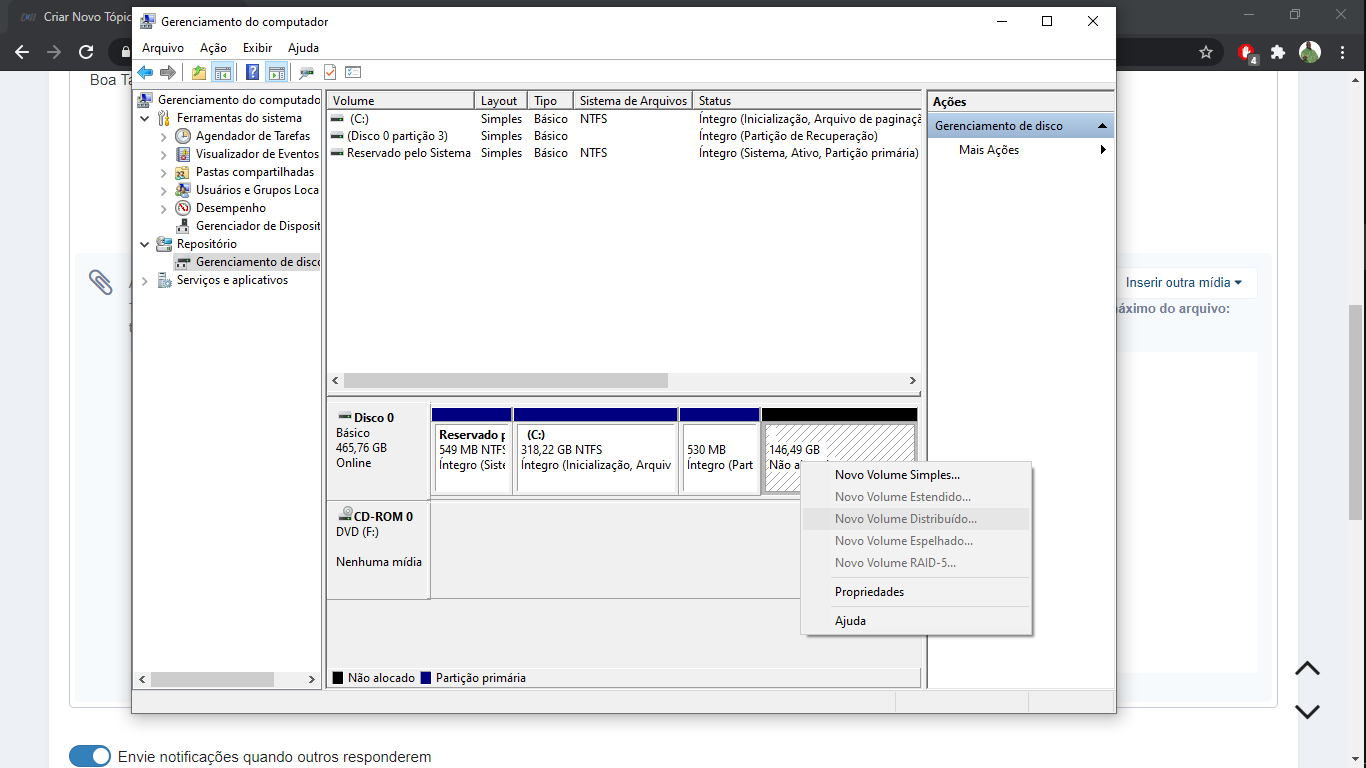Click the Pastas compartilhadas folder icon
Image resolution: width=1366 pixels, height=768 pixels.
183,172
